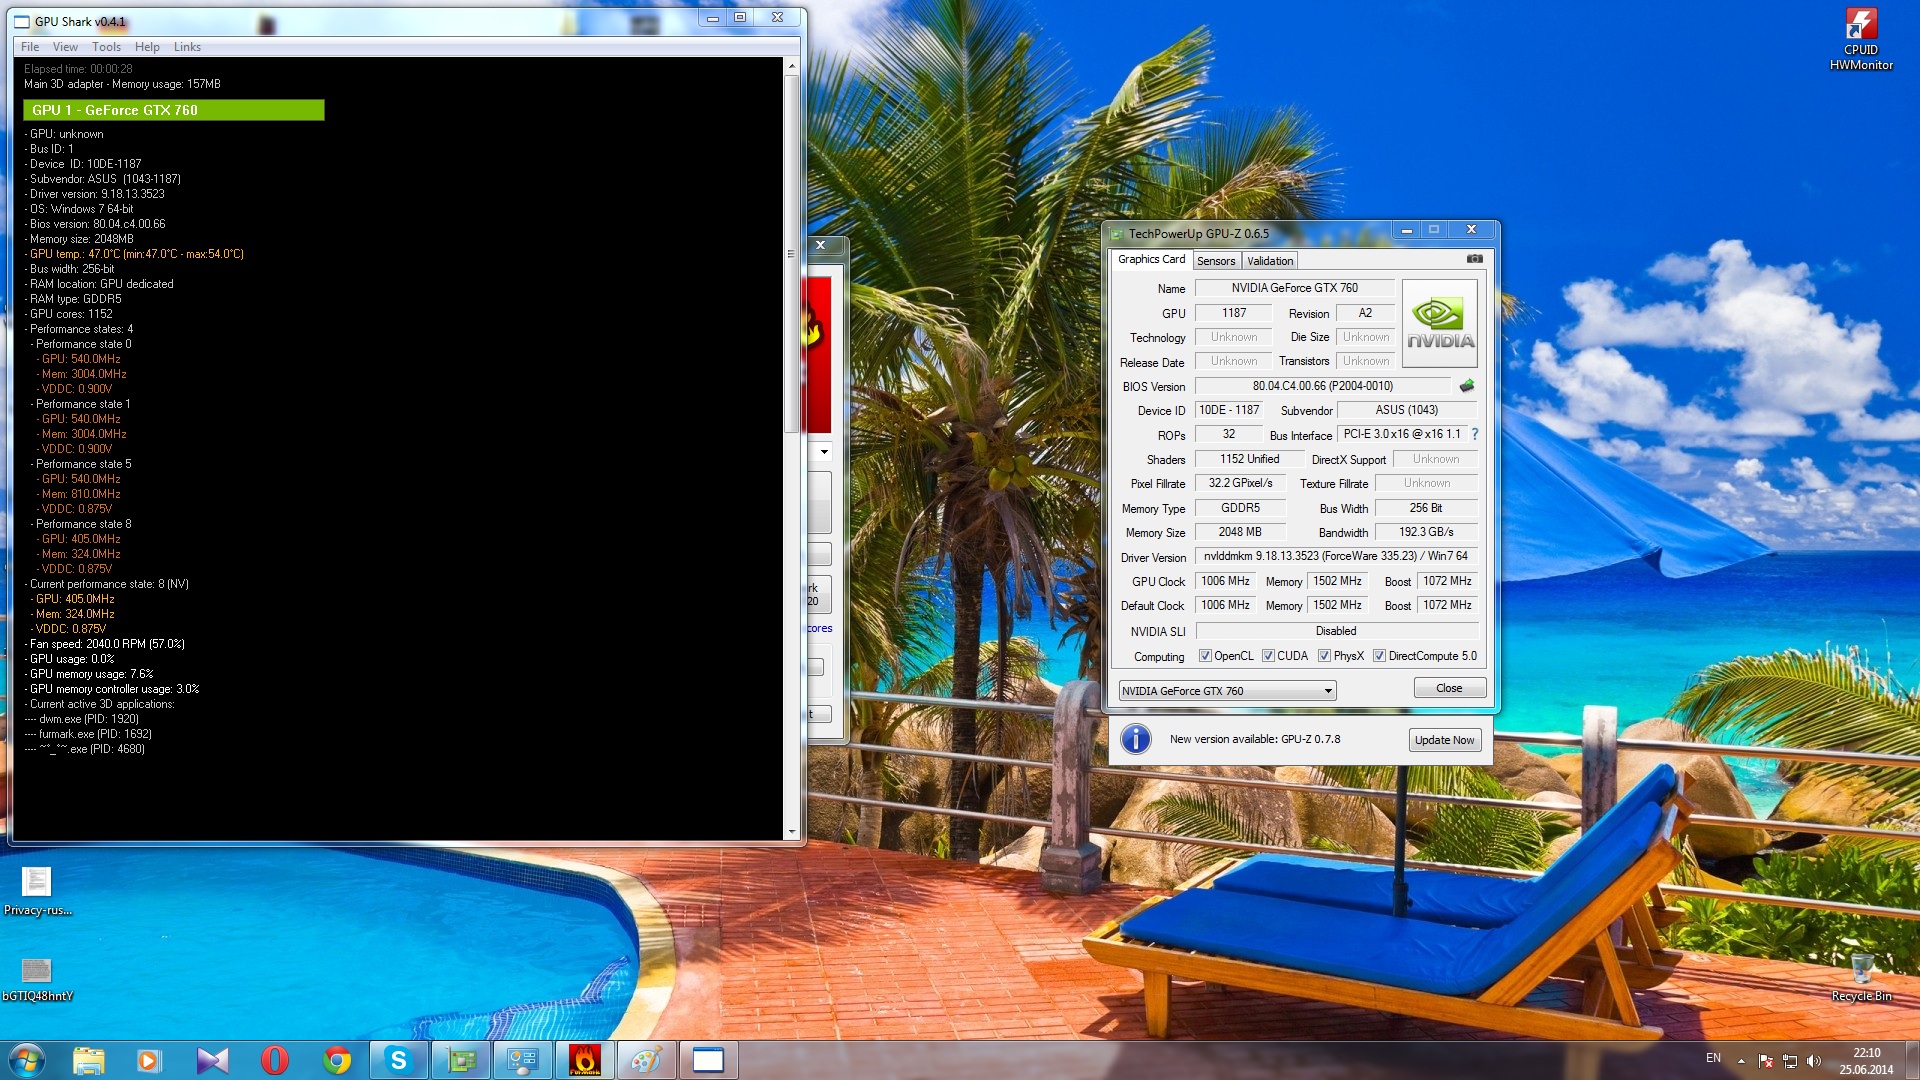Viewport: 1920px width, 1080px height.
Task: Toggle the OpenCL checkbox
Action: 1205,656
